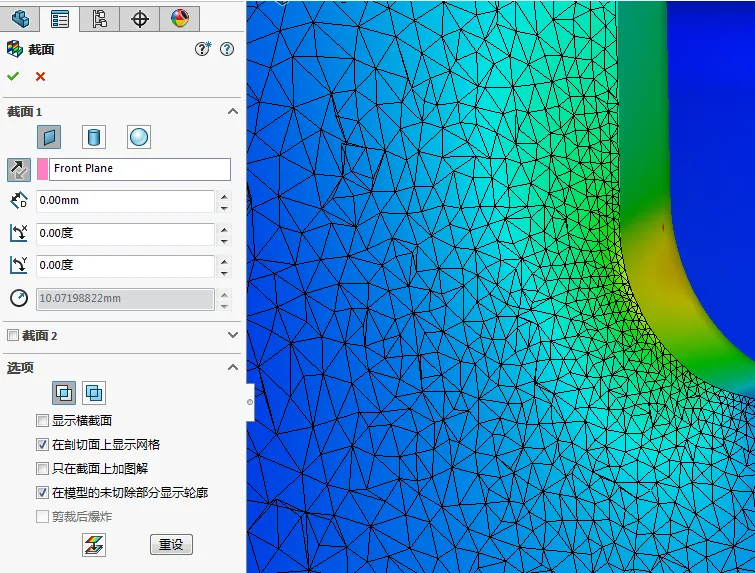755x573 pixels.
Task: Uncheck 在模型的未切除部分显示轮廓 checkbox
Action: point(42,493)
